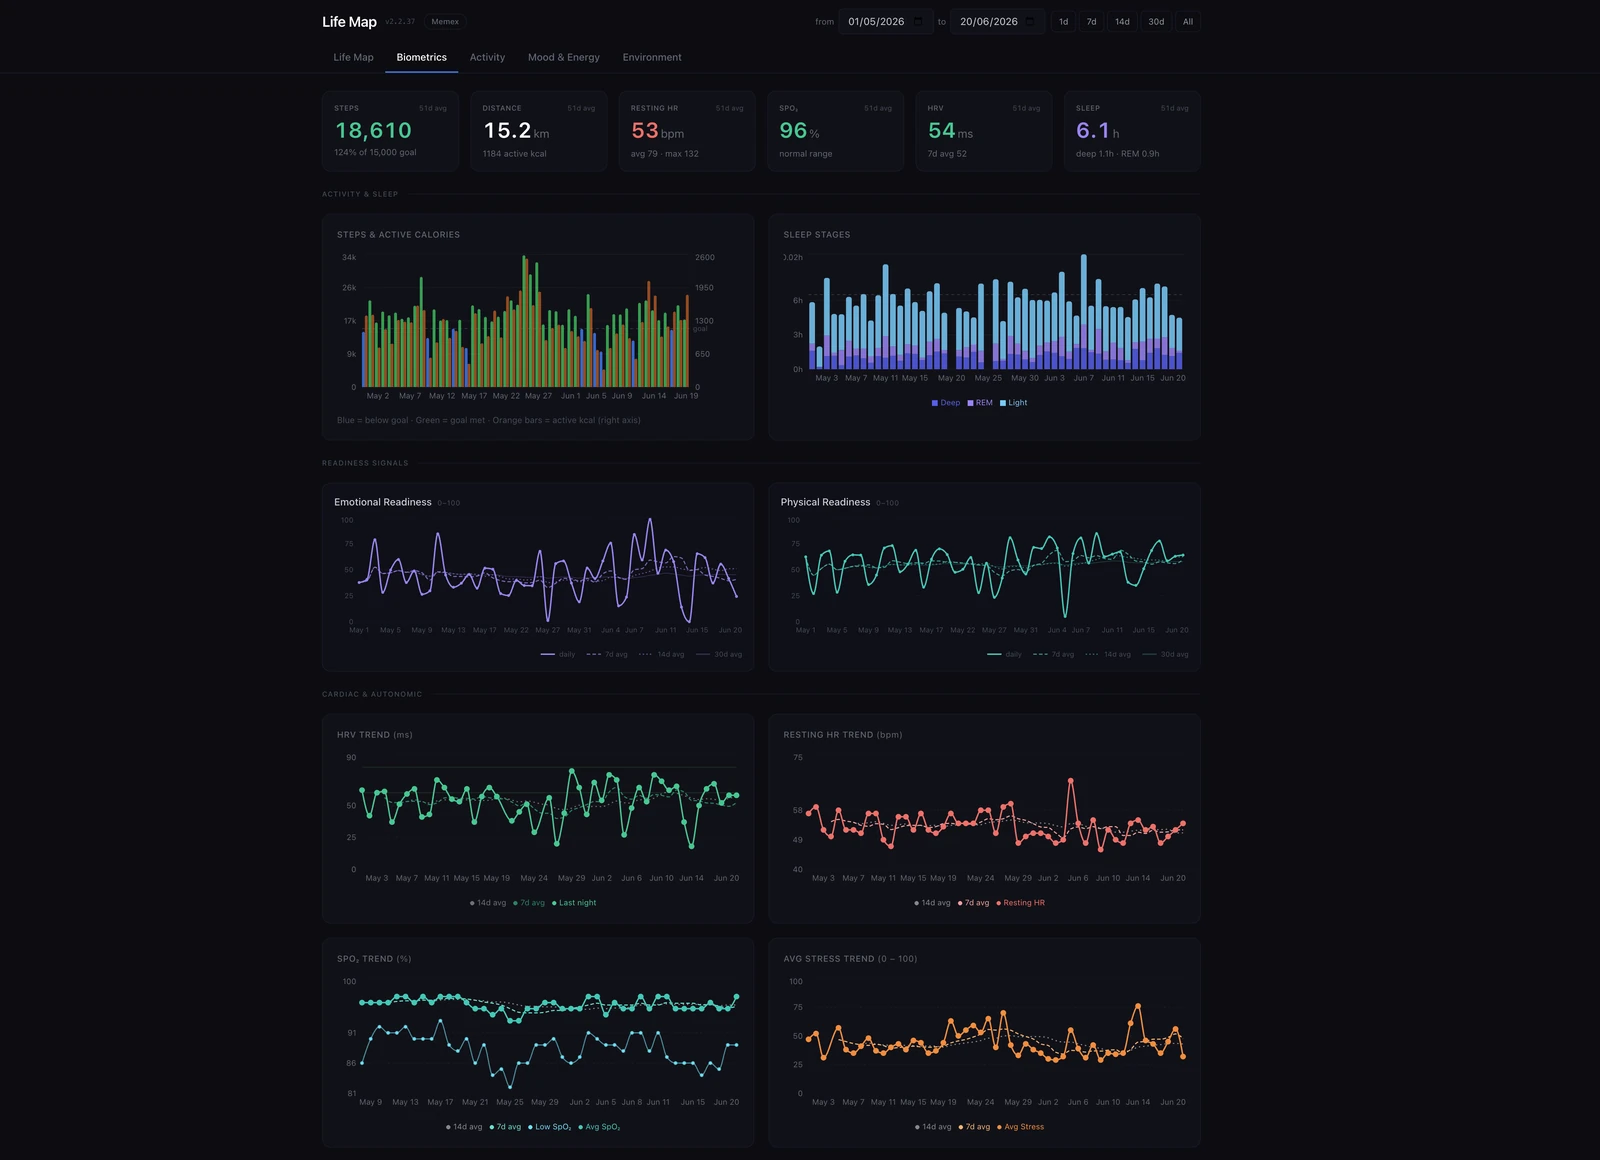
Task: Click the Steps value 18,610
Action: click(x=373, y=131)
